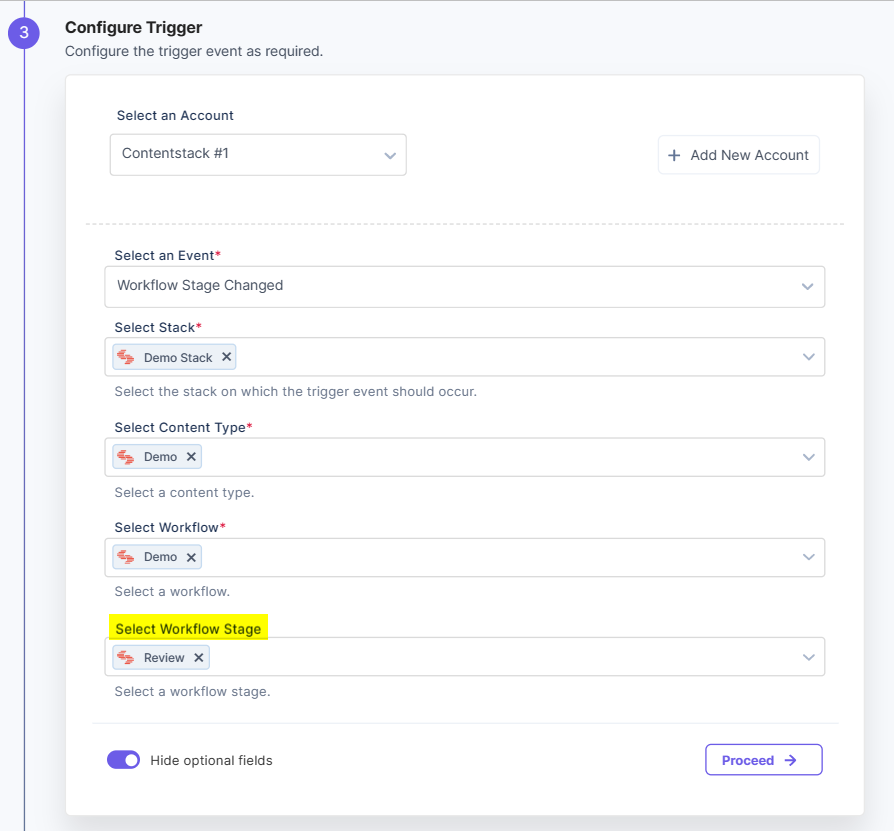Click the plus icon beside Add New Account
This screenshot has width=894, height=831.
point(674,155)
